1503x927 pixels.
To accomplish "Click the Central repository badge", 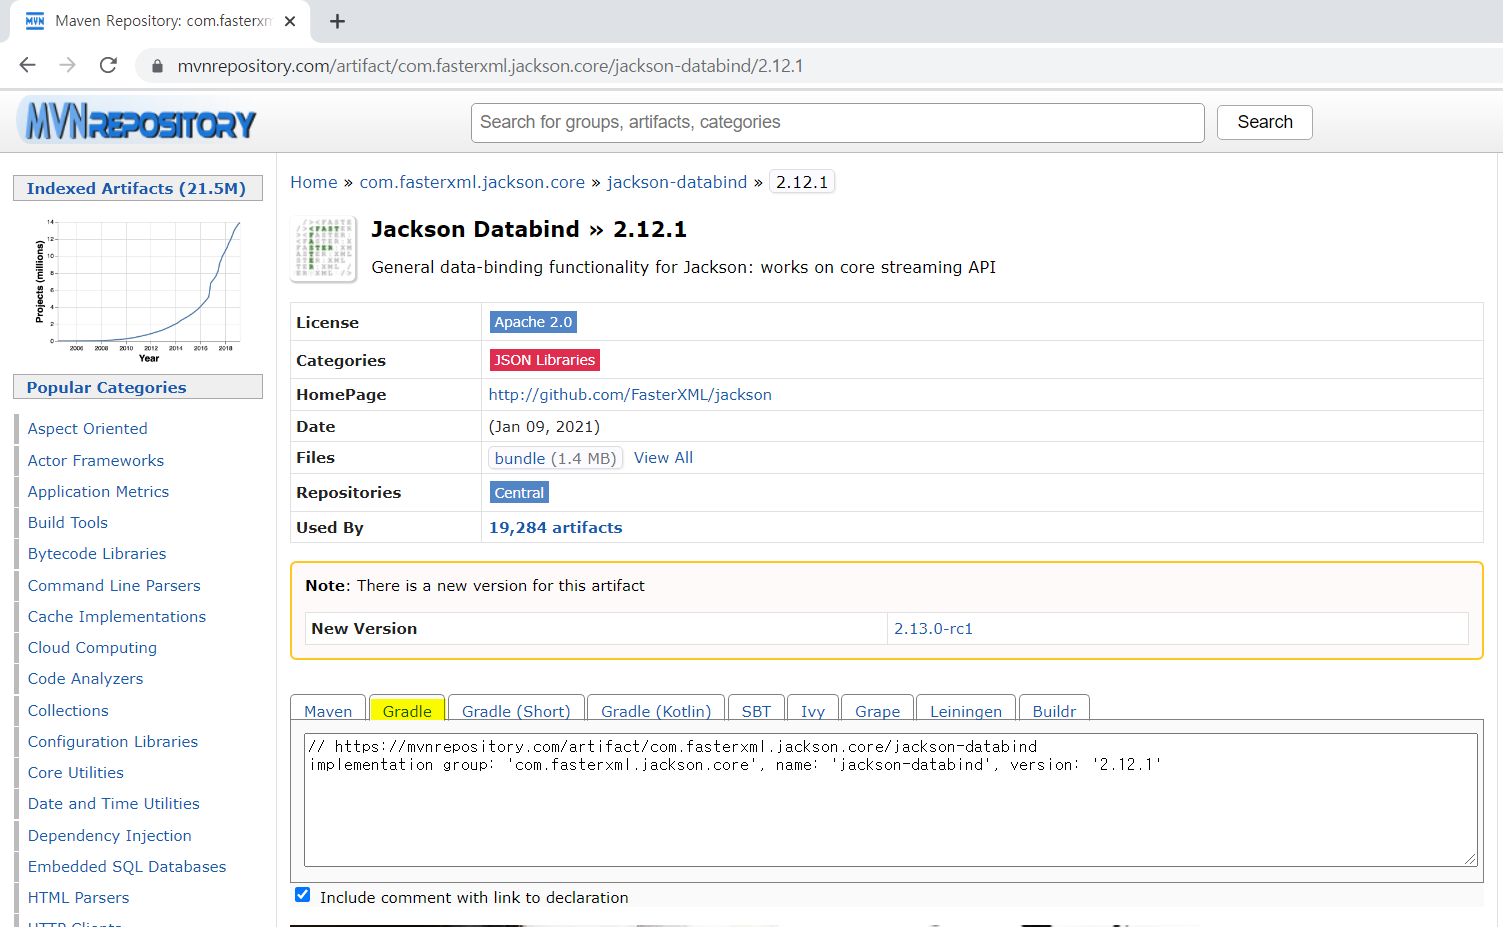I will (519, 492).
